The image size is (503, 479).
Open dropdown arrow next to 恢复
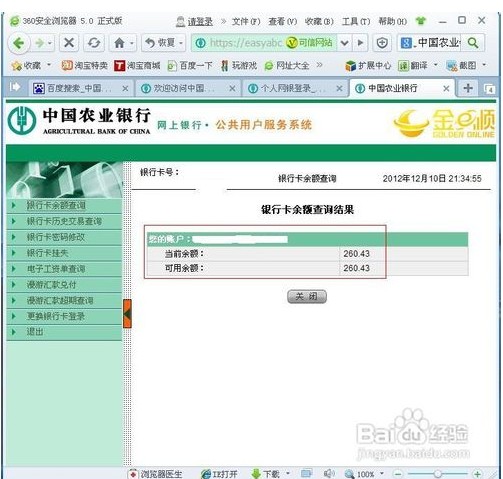[x=181, y=43]
